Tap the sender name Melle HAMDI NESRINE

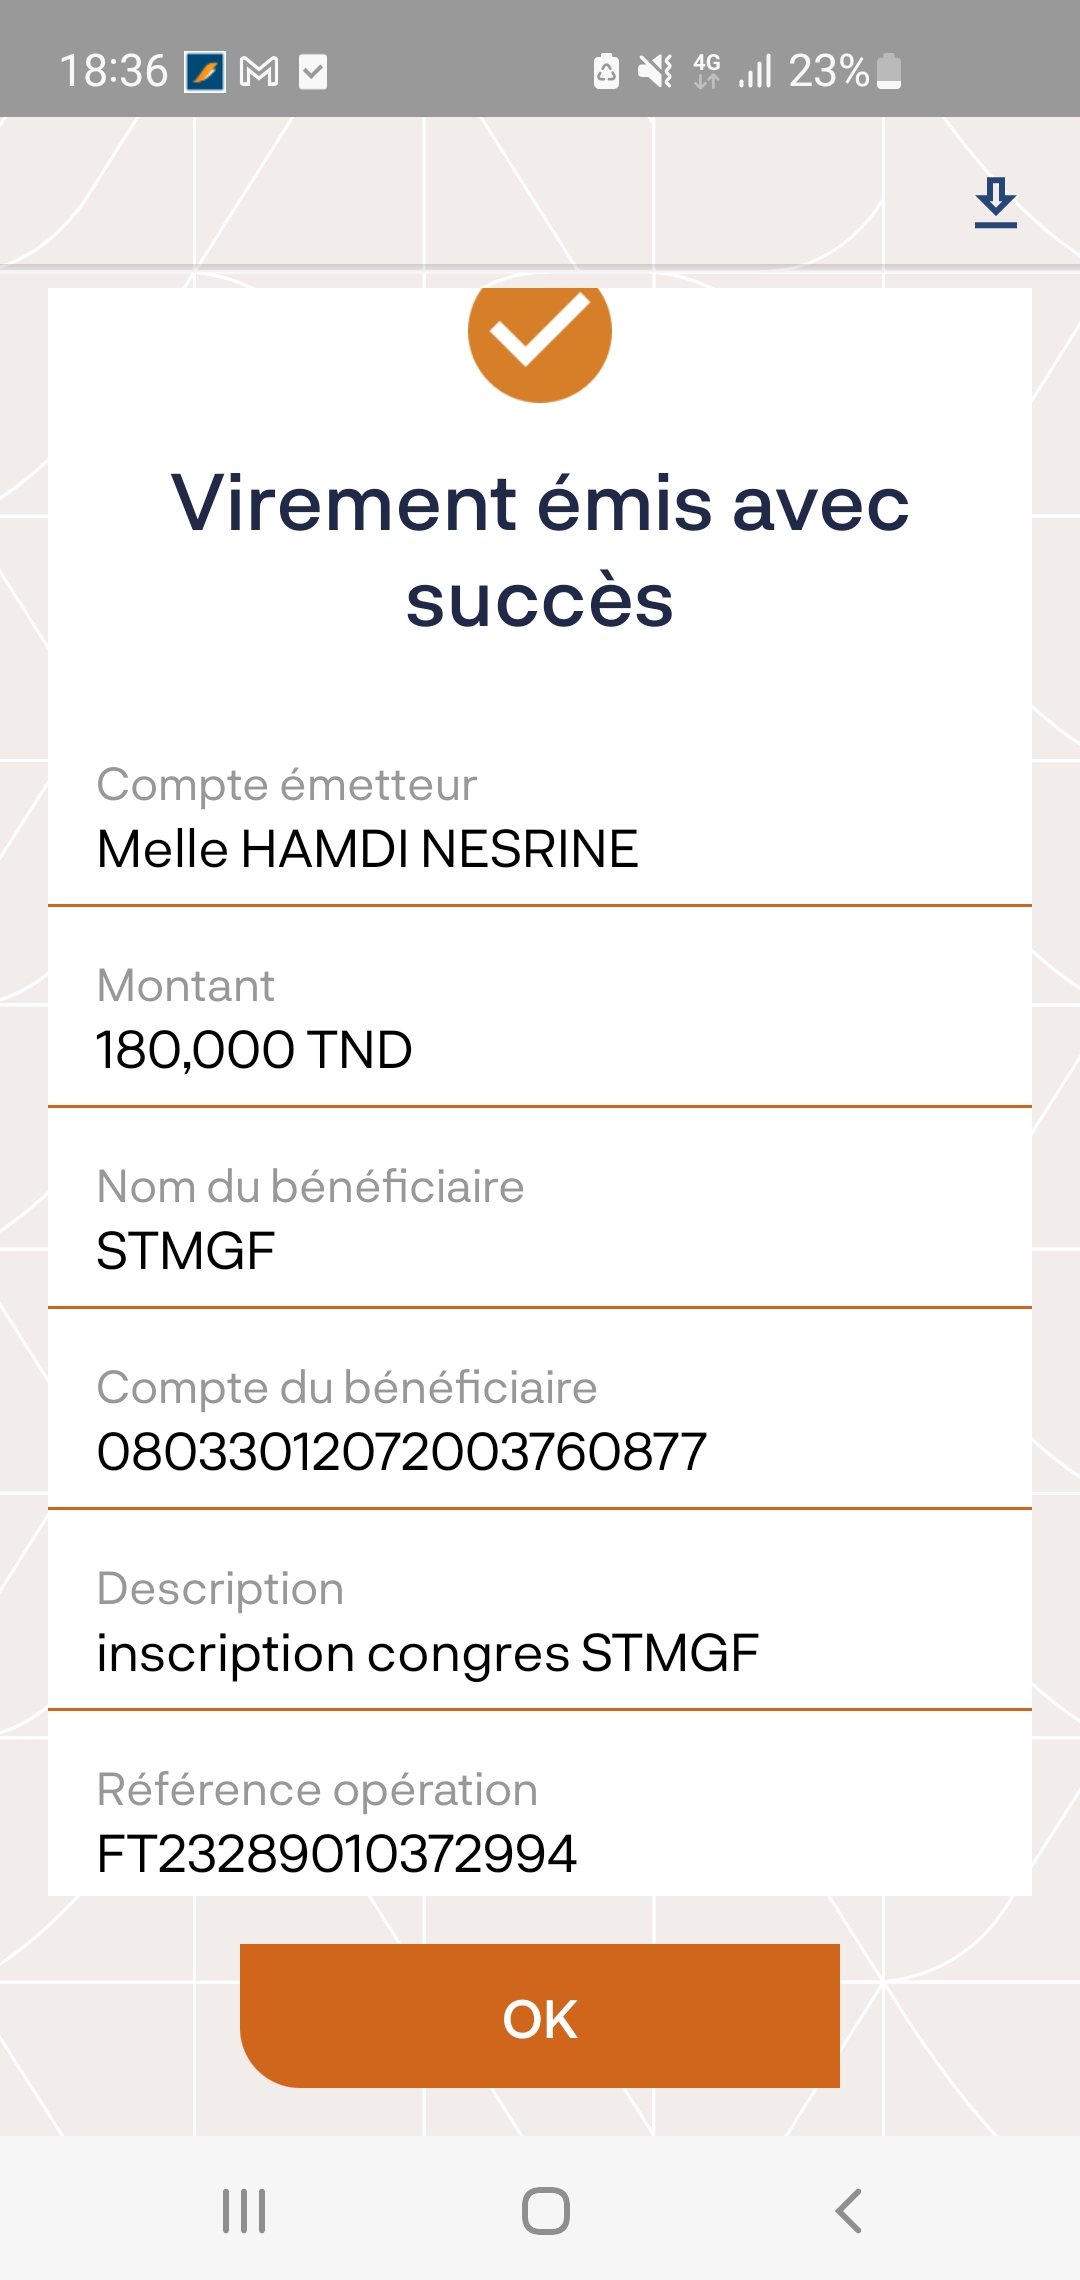[x=367, y=849]
